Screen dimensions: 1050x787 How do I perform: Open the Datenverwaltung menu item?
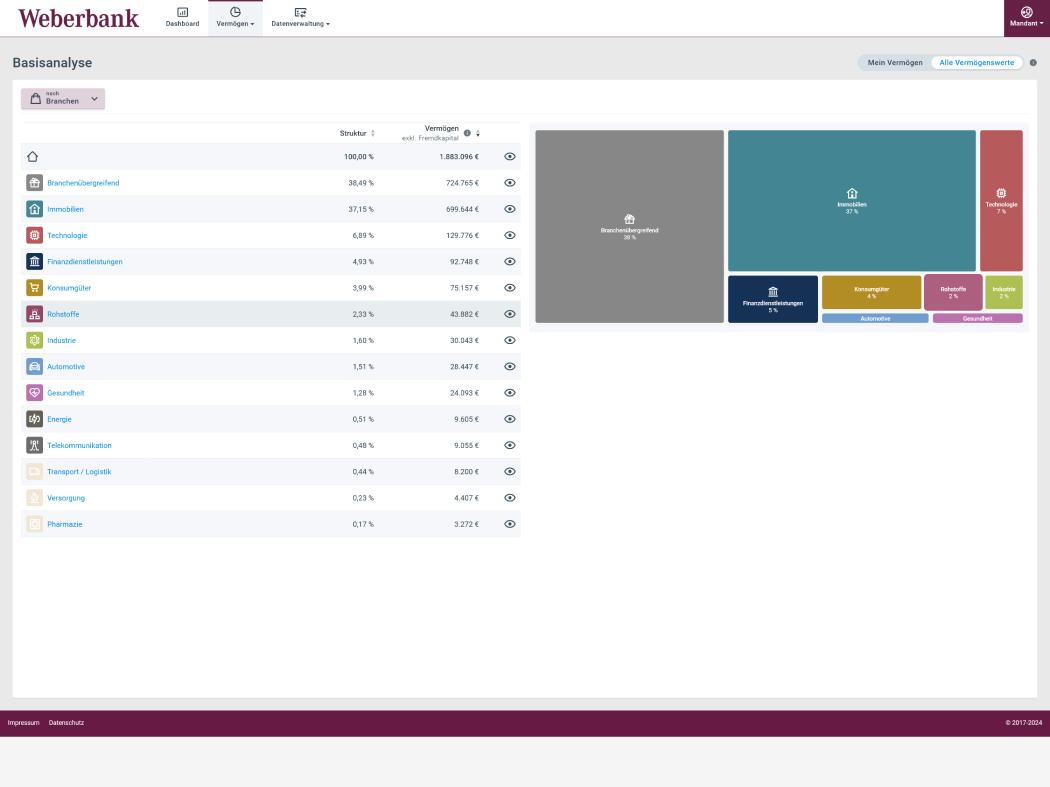pyautogui.click(x=299, y=18)
